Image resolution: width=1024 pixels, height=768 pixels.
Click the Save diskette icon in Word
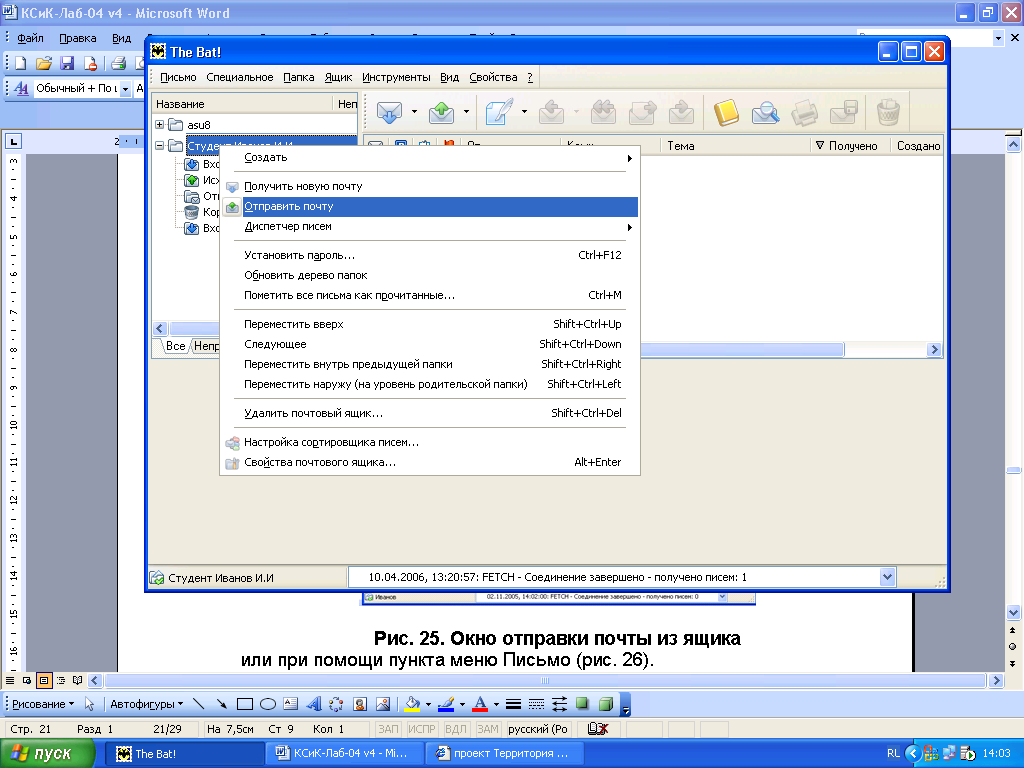67,63
